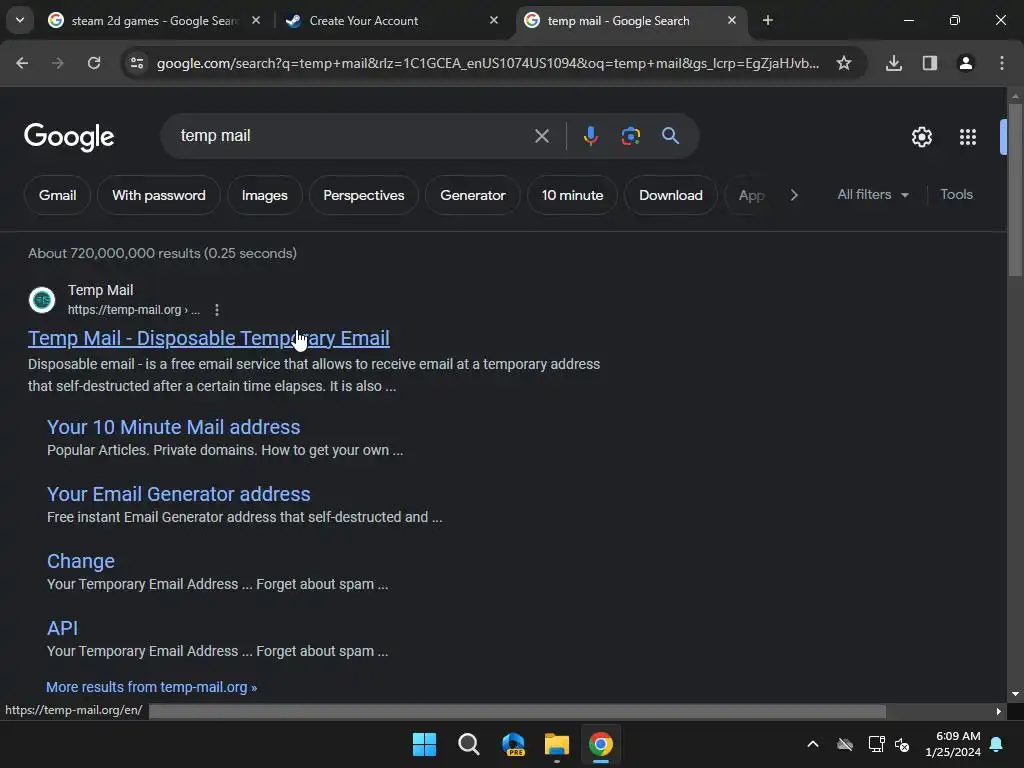Image resolution: width=1024 pixels, height=768 pixels.
Task: Open More results from temp-mail.org
Action: pyautogui.click(x=152, y=687)
